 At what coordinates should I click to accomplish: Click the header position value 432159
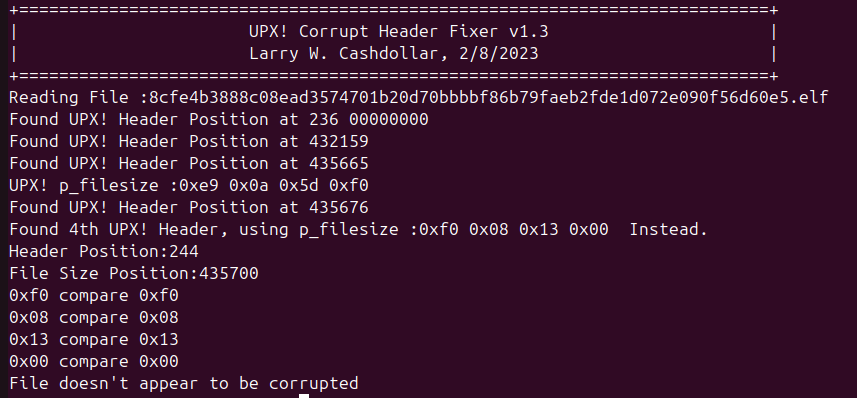click(339, 141)
